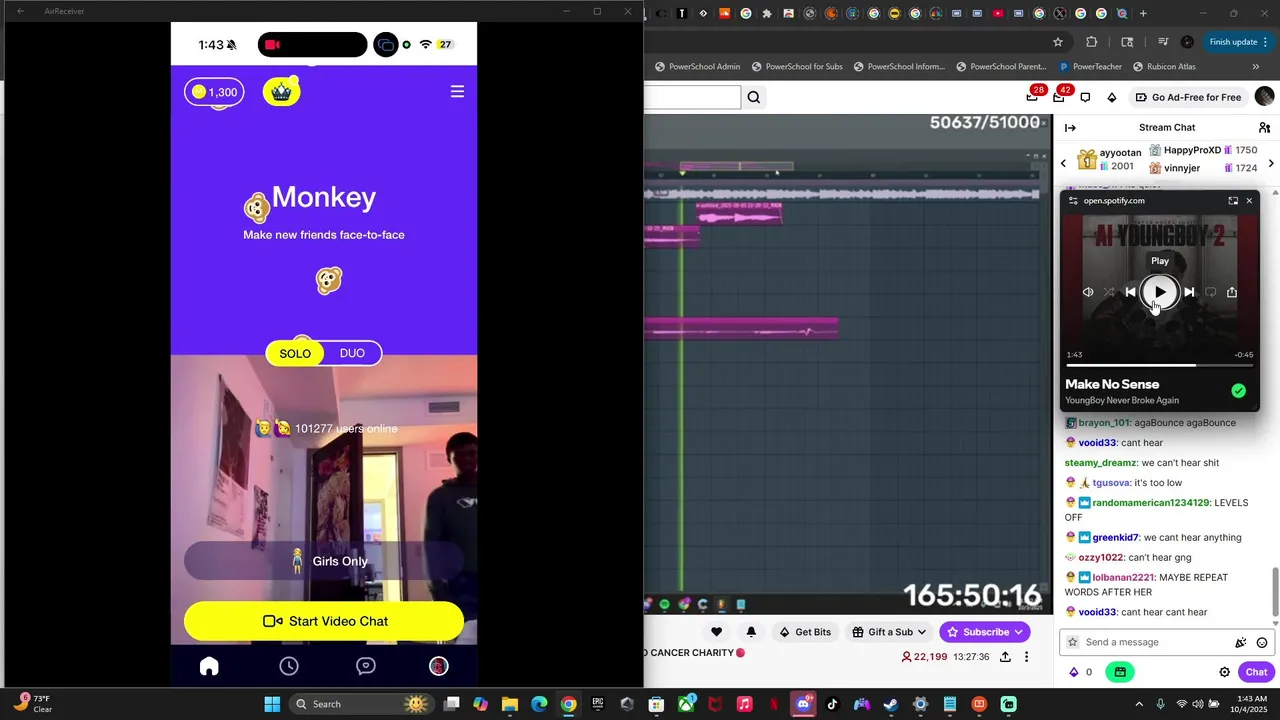1280x720 pixels.
Task: Open channel points green reward button
Action: point(1120,672)
